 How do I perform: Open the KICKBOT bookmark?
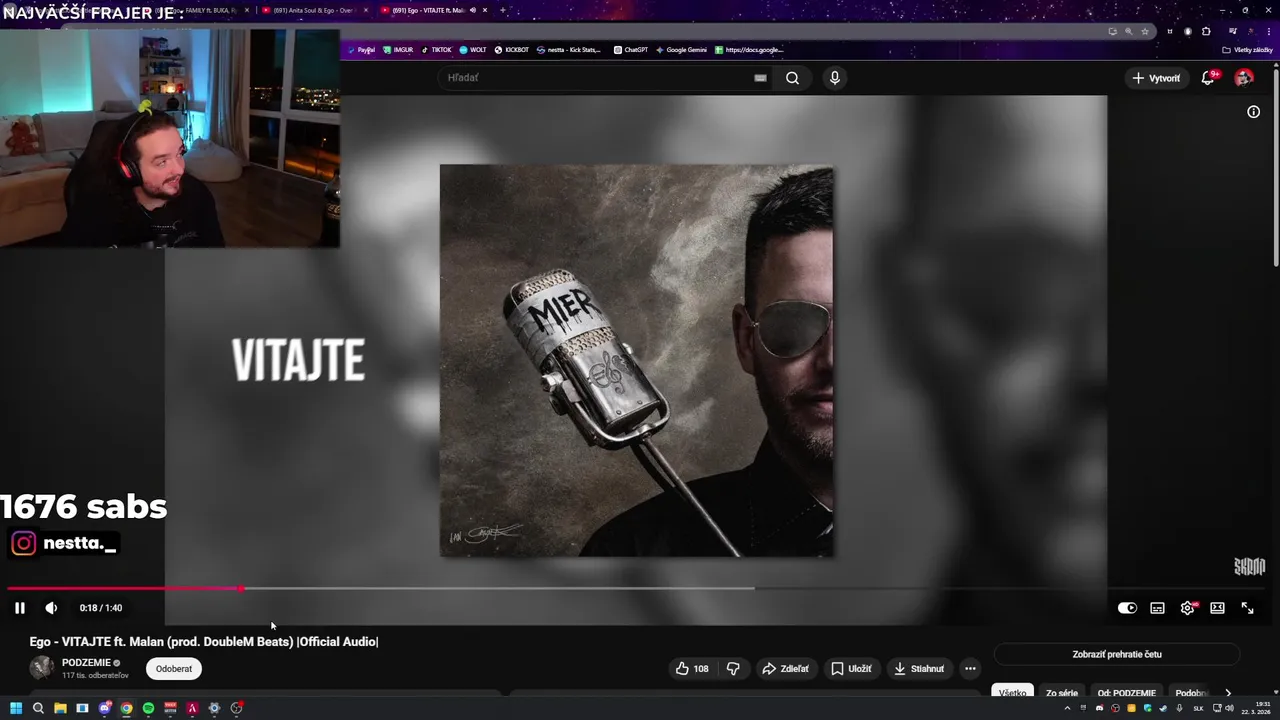tap(512, 50)
